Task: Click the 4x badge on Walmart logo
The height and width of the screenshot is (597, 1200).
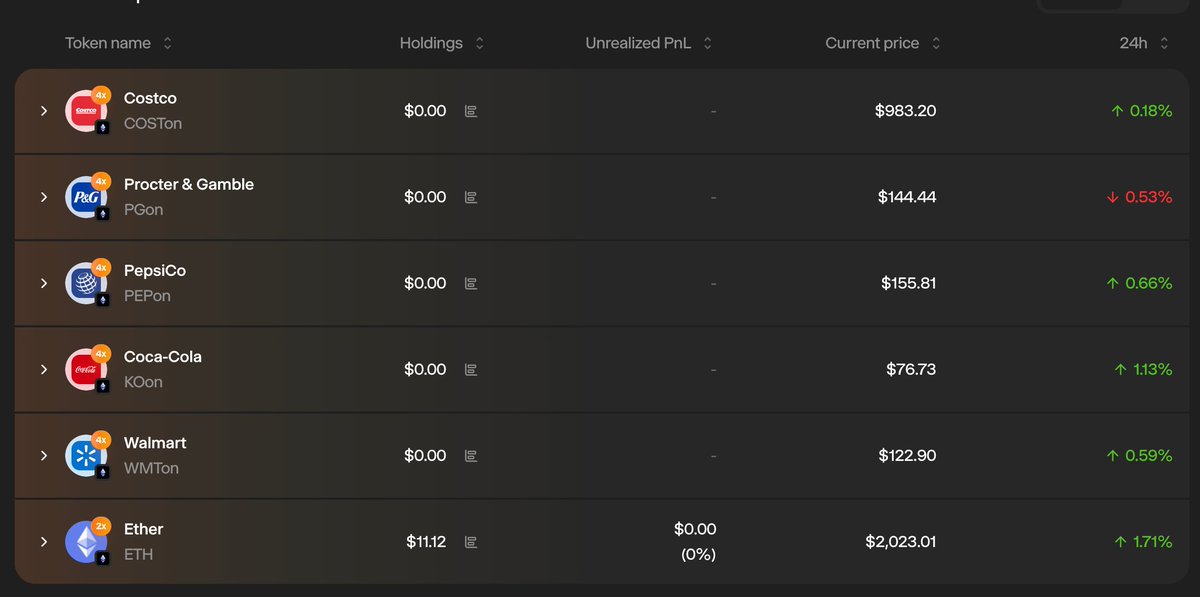Action: coord(101,439)
